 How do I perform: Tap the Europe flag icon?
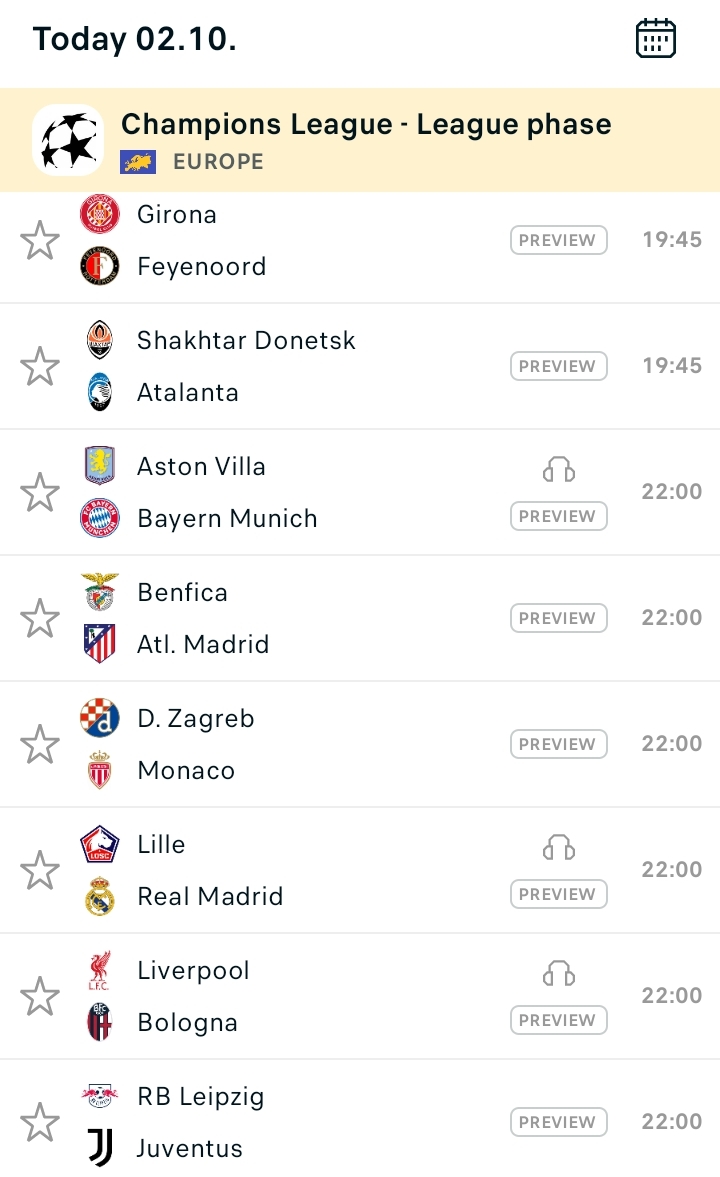tap(138, 161)
